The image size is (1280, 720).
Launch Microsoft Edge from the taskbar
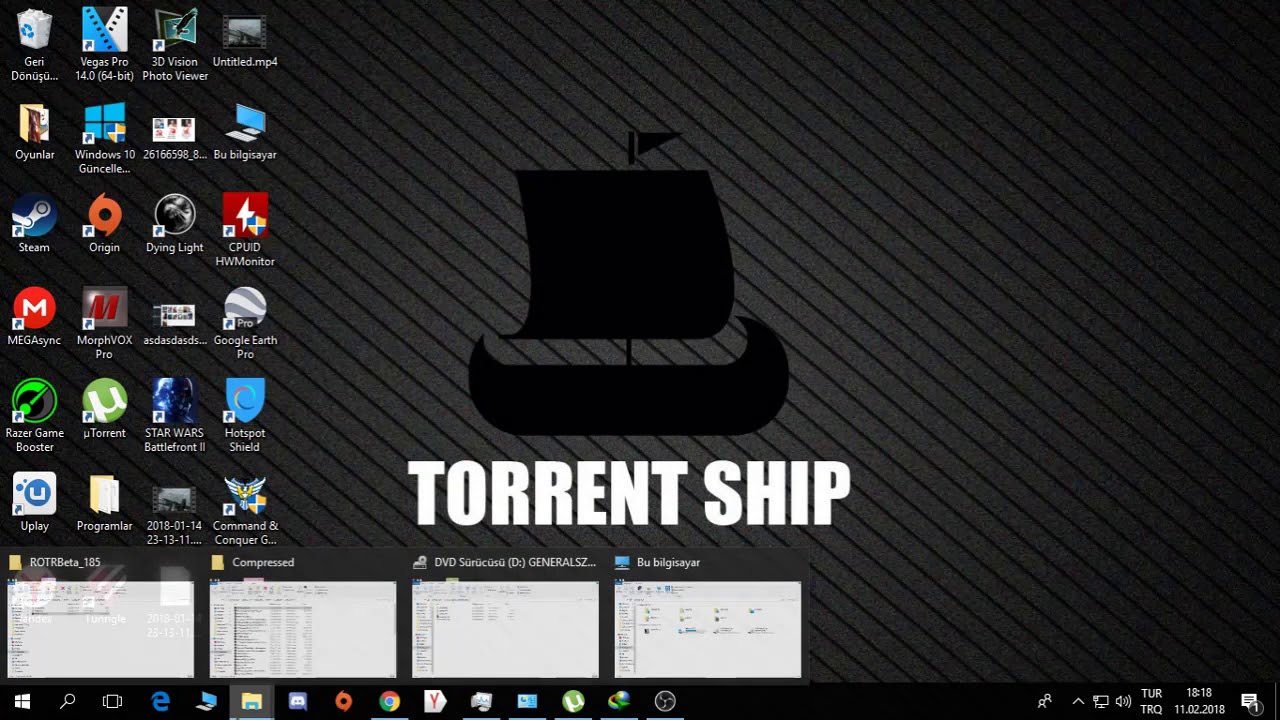point(160,702)
